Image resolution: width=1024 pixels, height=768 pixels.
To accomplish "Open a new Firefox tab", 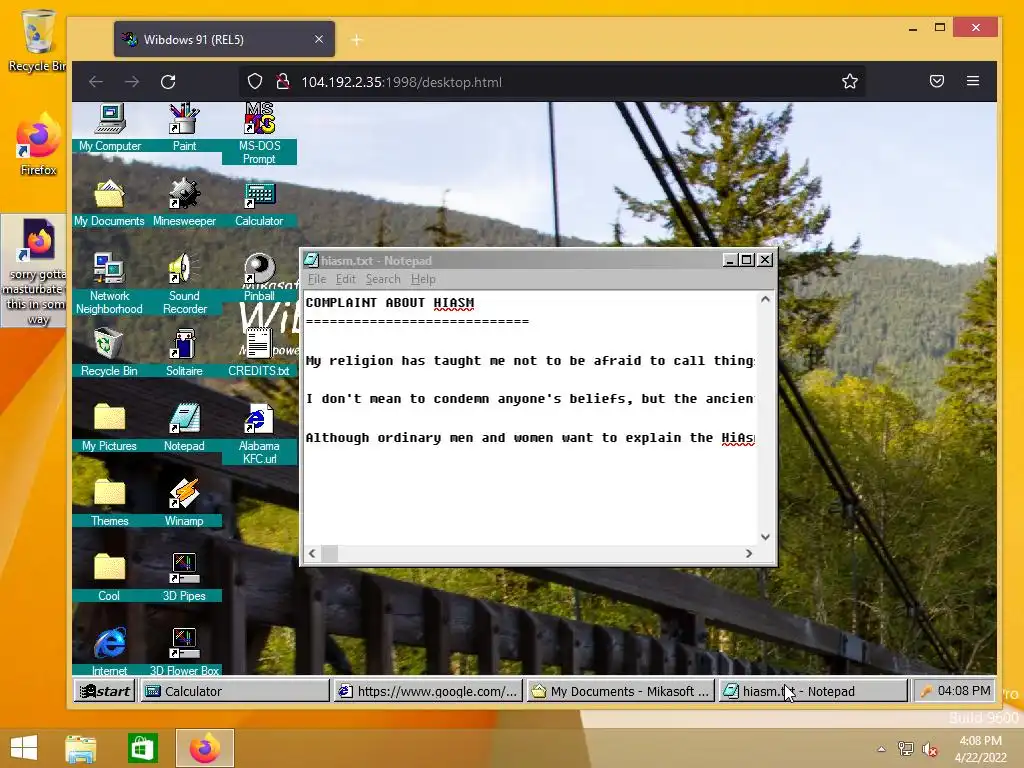I will (357, 40).
